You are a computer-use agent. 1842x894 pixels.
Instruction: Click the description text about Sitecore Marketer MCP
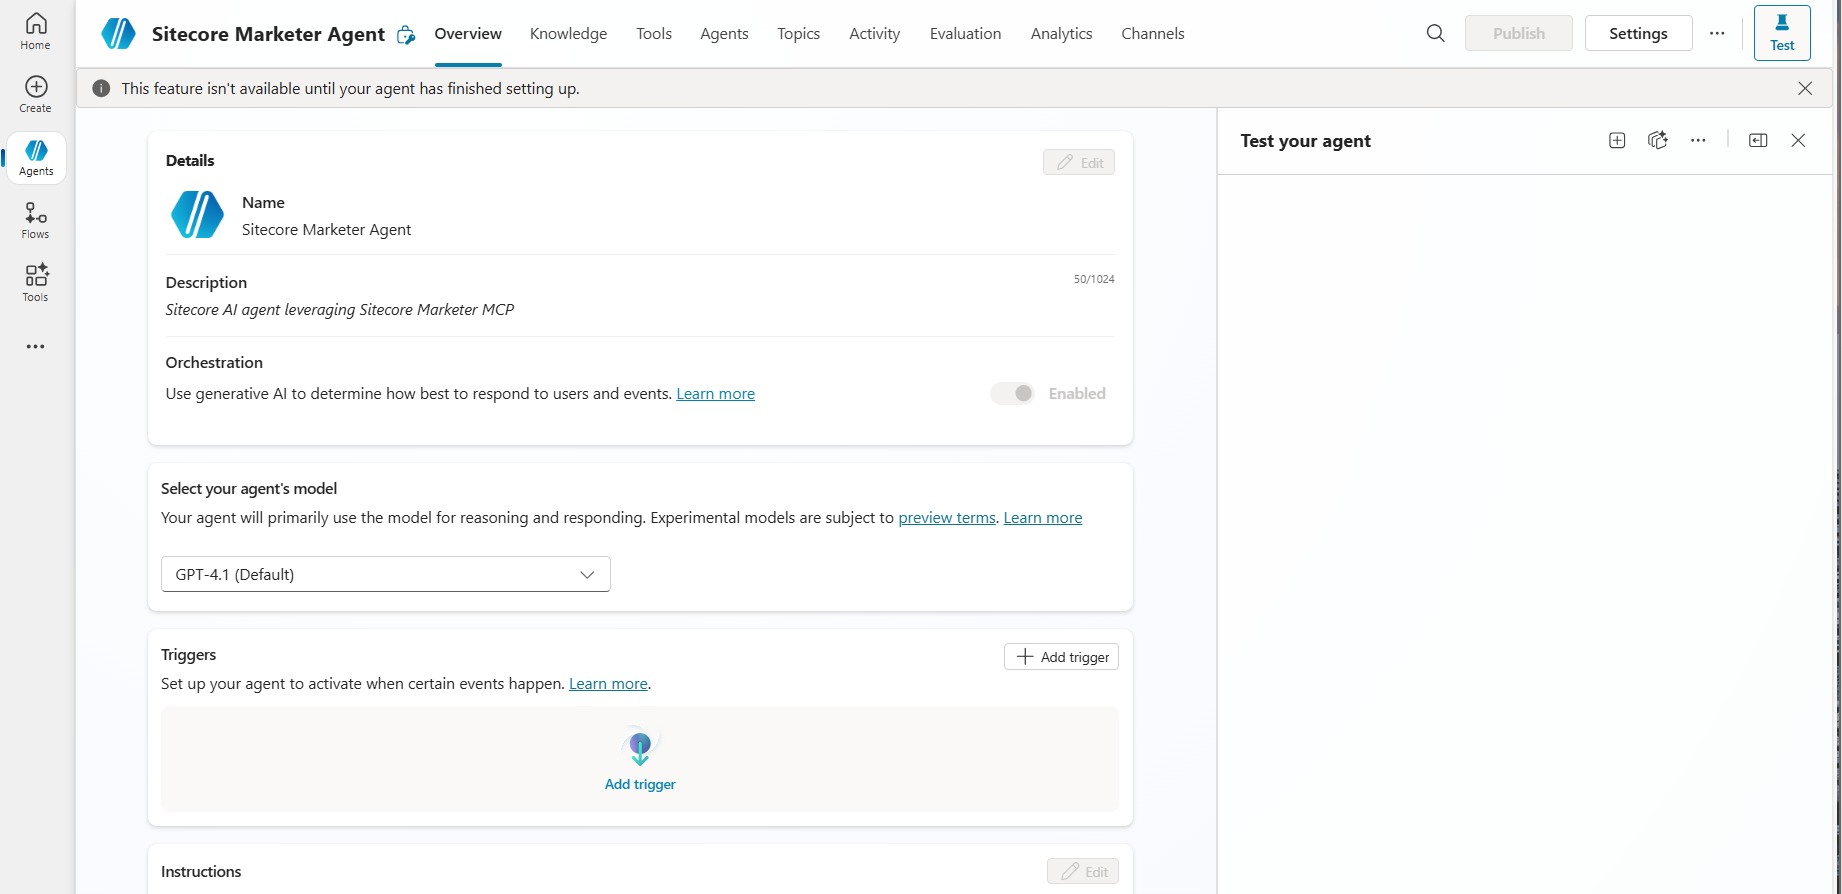[x=340, y=309]
